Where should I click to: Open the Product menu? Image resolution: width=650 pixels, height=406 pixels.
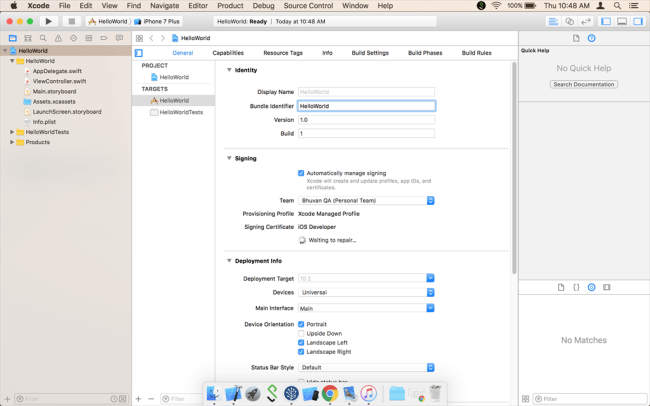[230, 6]
